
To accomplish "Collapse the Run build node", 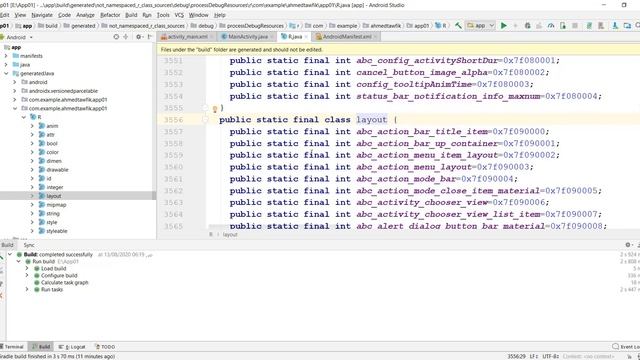I will [x=18, y=261].
